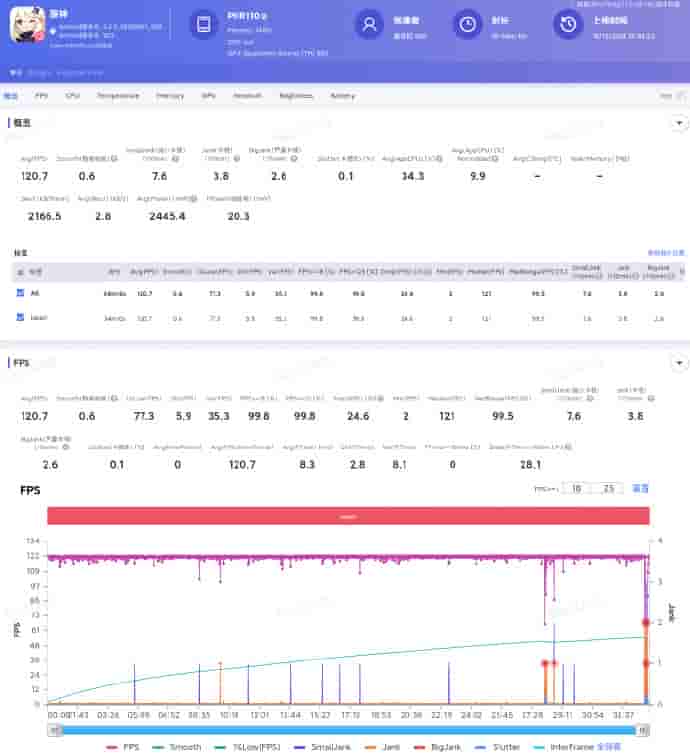Click the custom parameters link above table

pyautogui.click(x=666, y=253)
